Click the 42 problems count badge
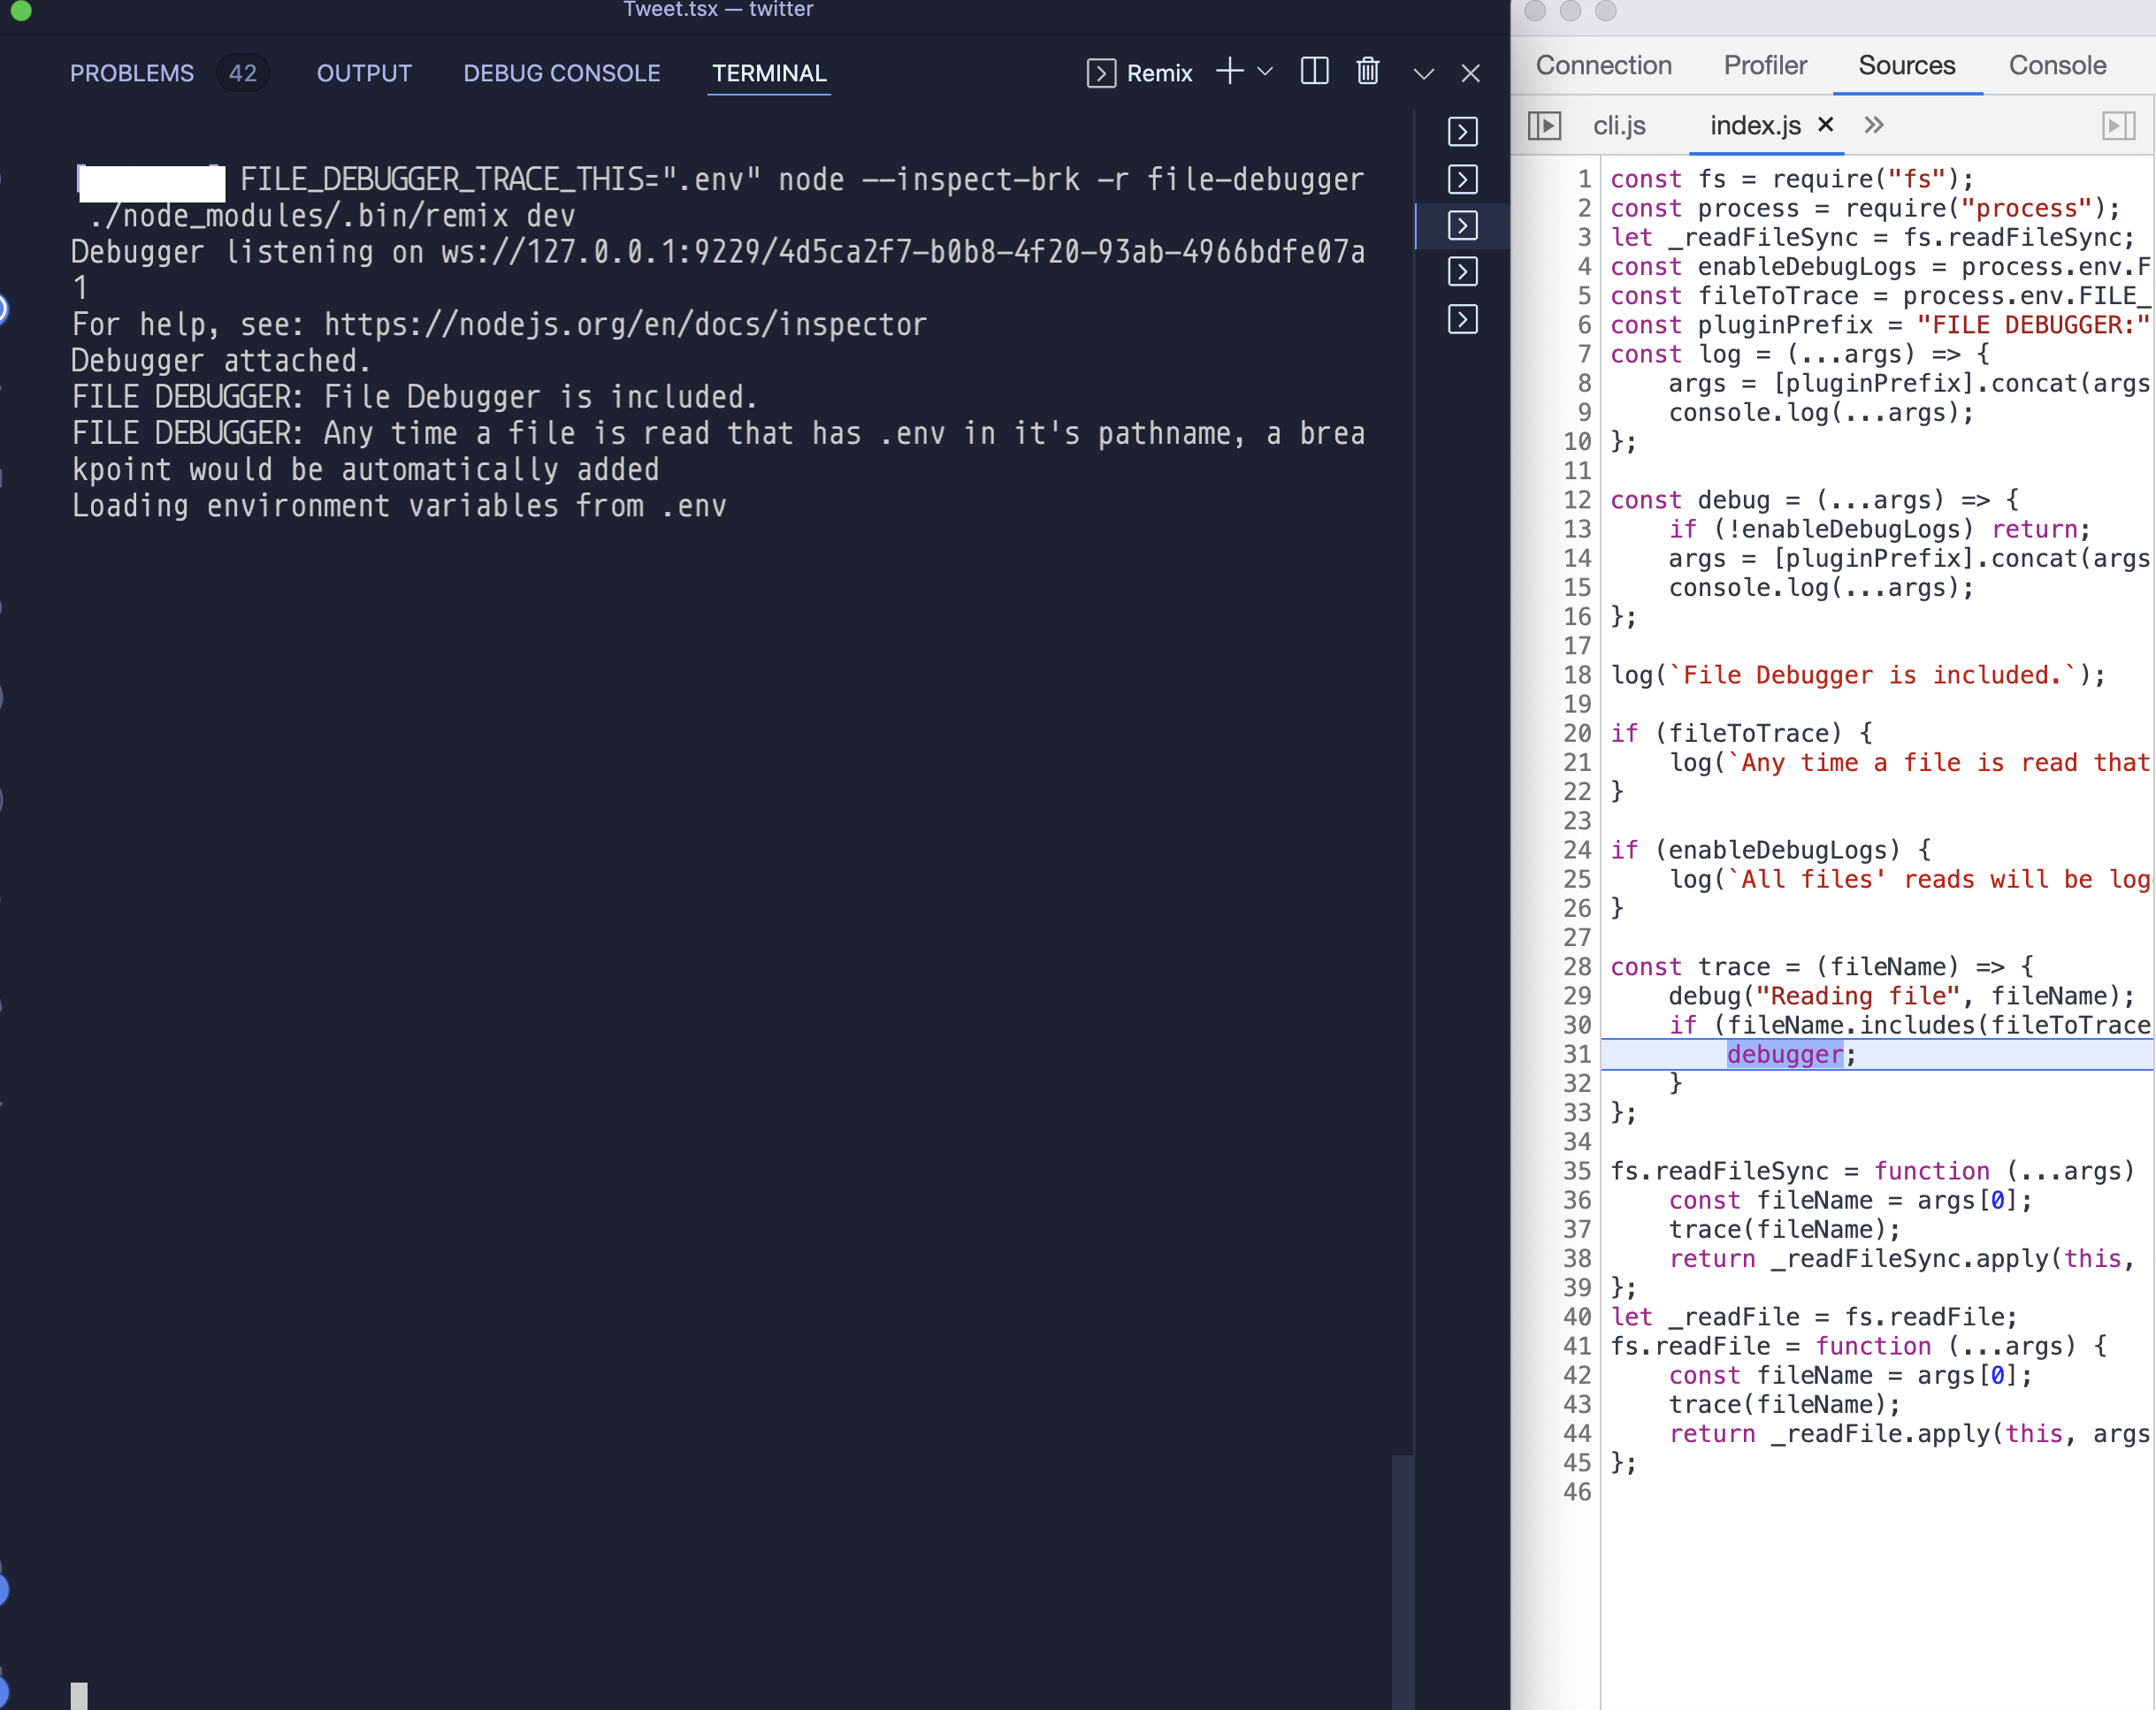 [x=242, y=73]
